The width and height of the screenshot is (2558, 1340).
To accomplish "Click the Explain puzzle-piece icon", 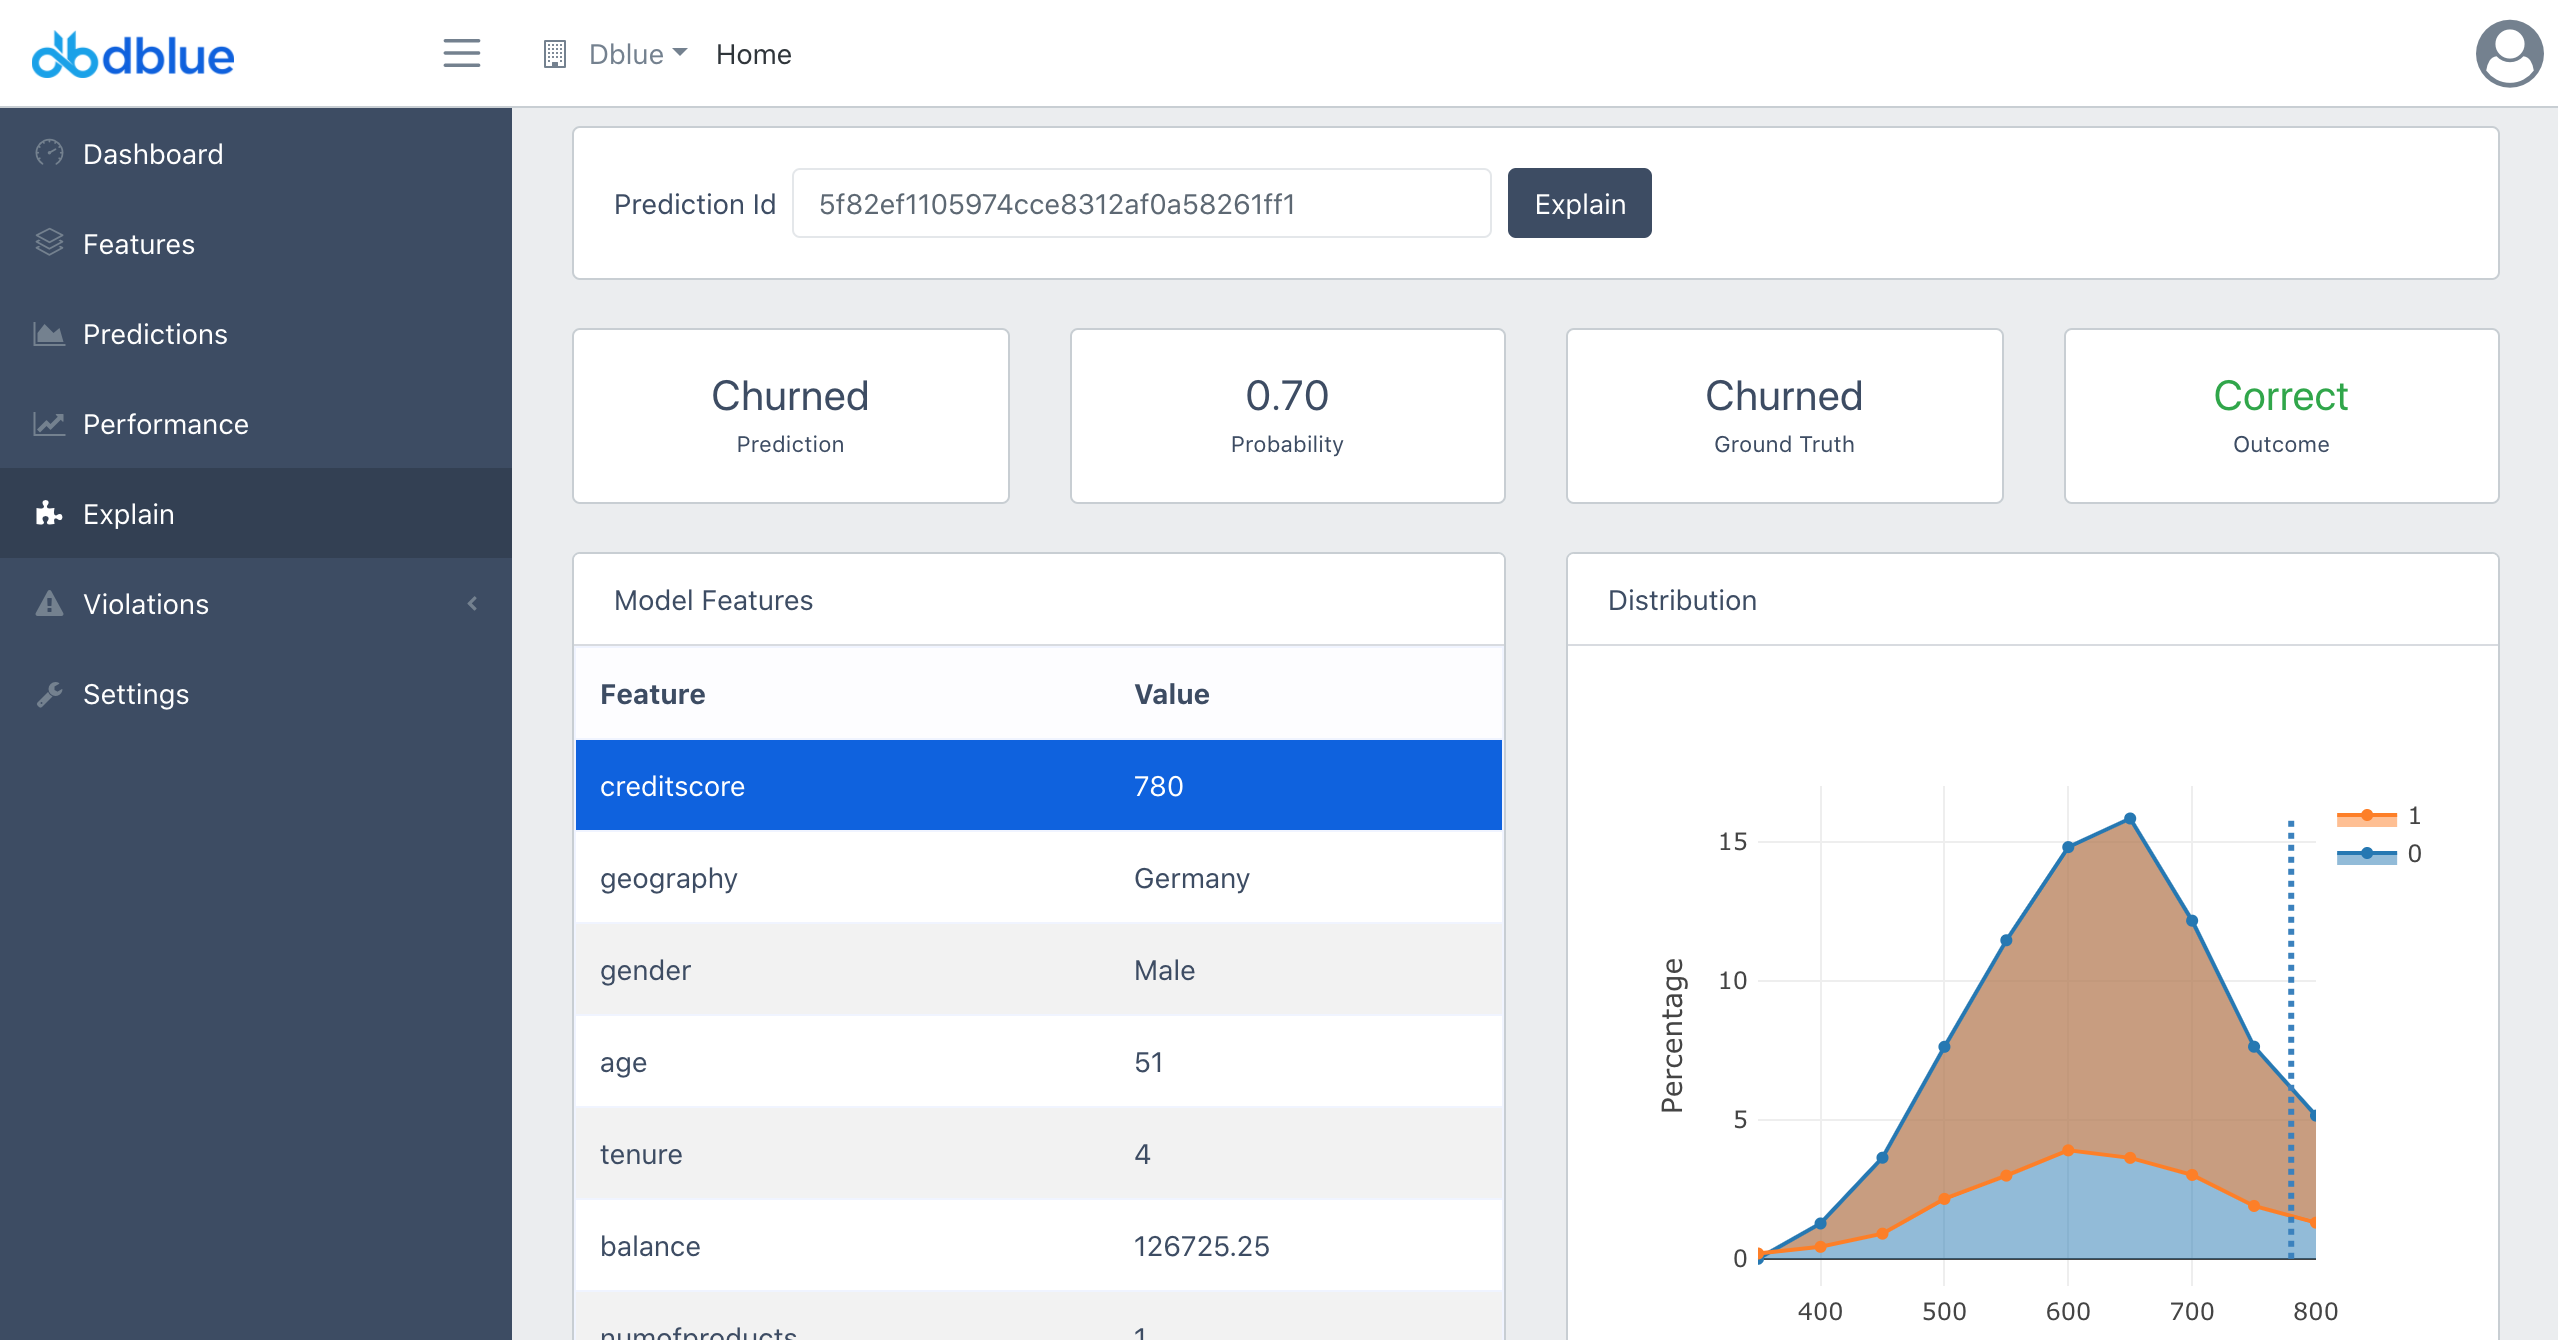I will tap(49, 513).
